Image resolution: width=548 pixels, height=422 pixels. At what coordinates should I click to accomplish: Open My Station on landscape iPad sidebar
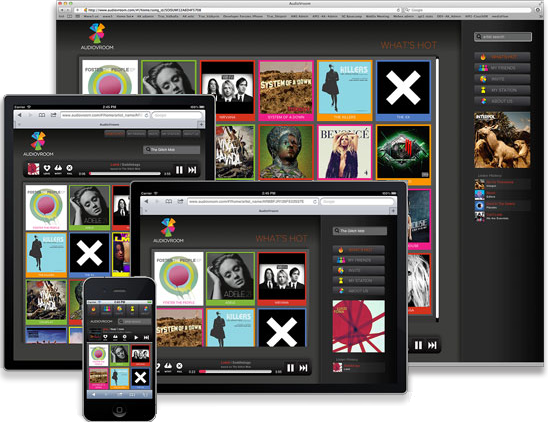click(359, 280)
